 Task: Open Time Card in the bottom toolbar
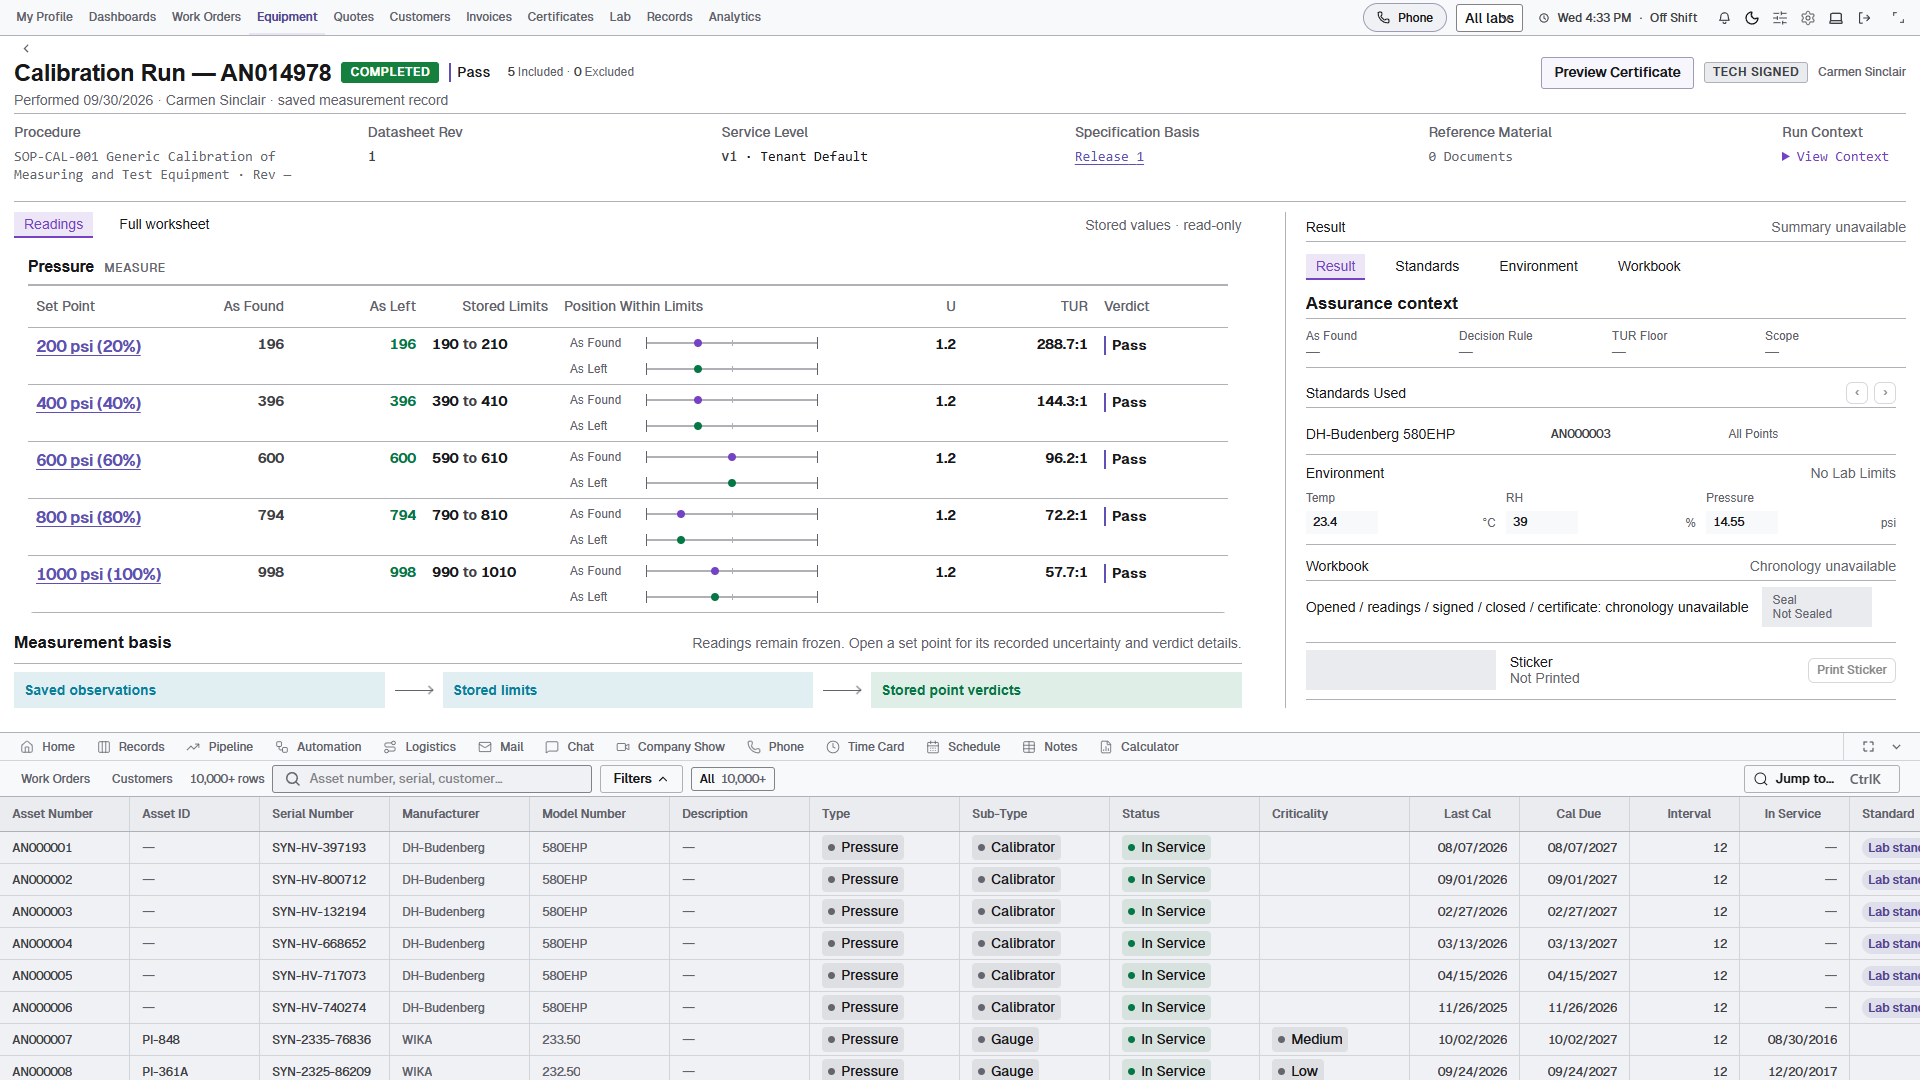pos(865,747)
